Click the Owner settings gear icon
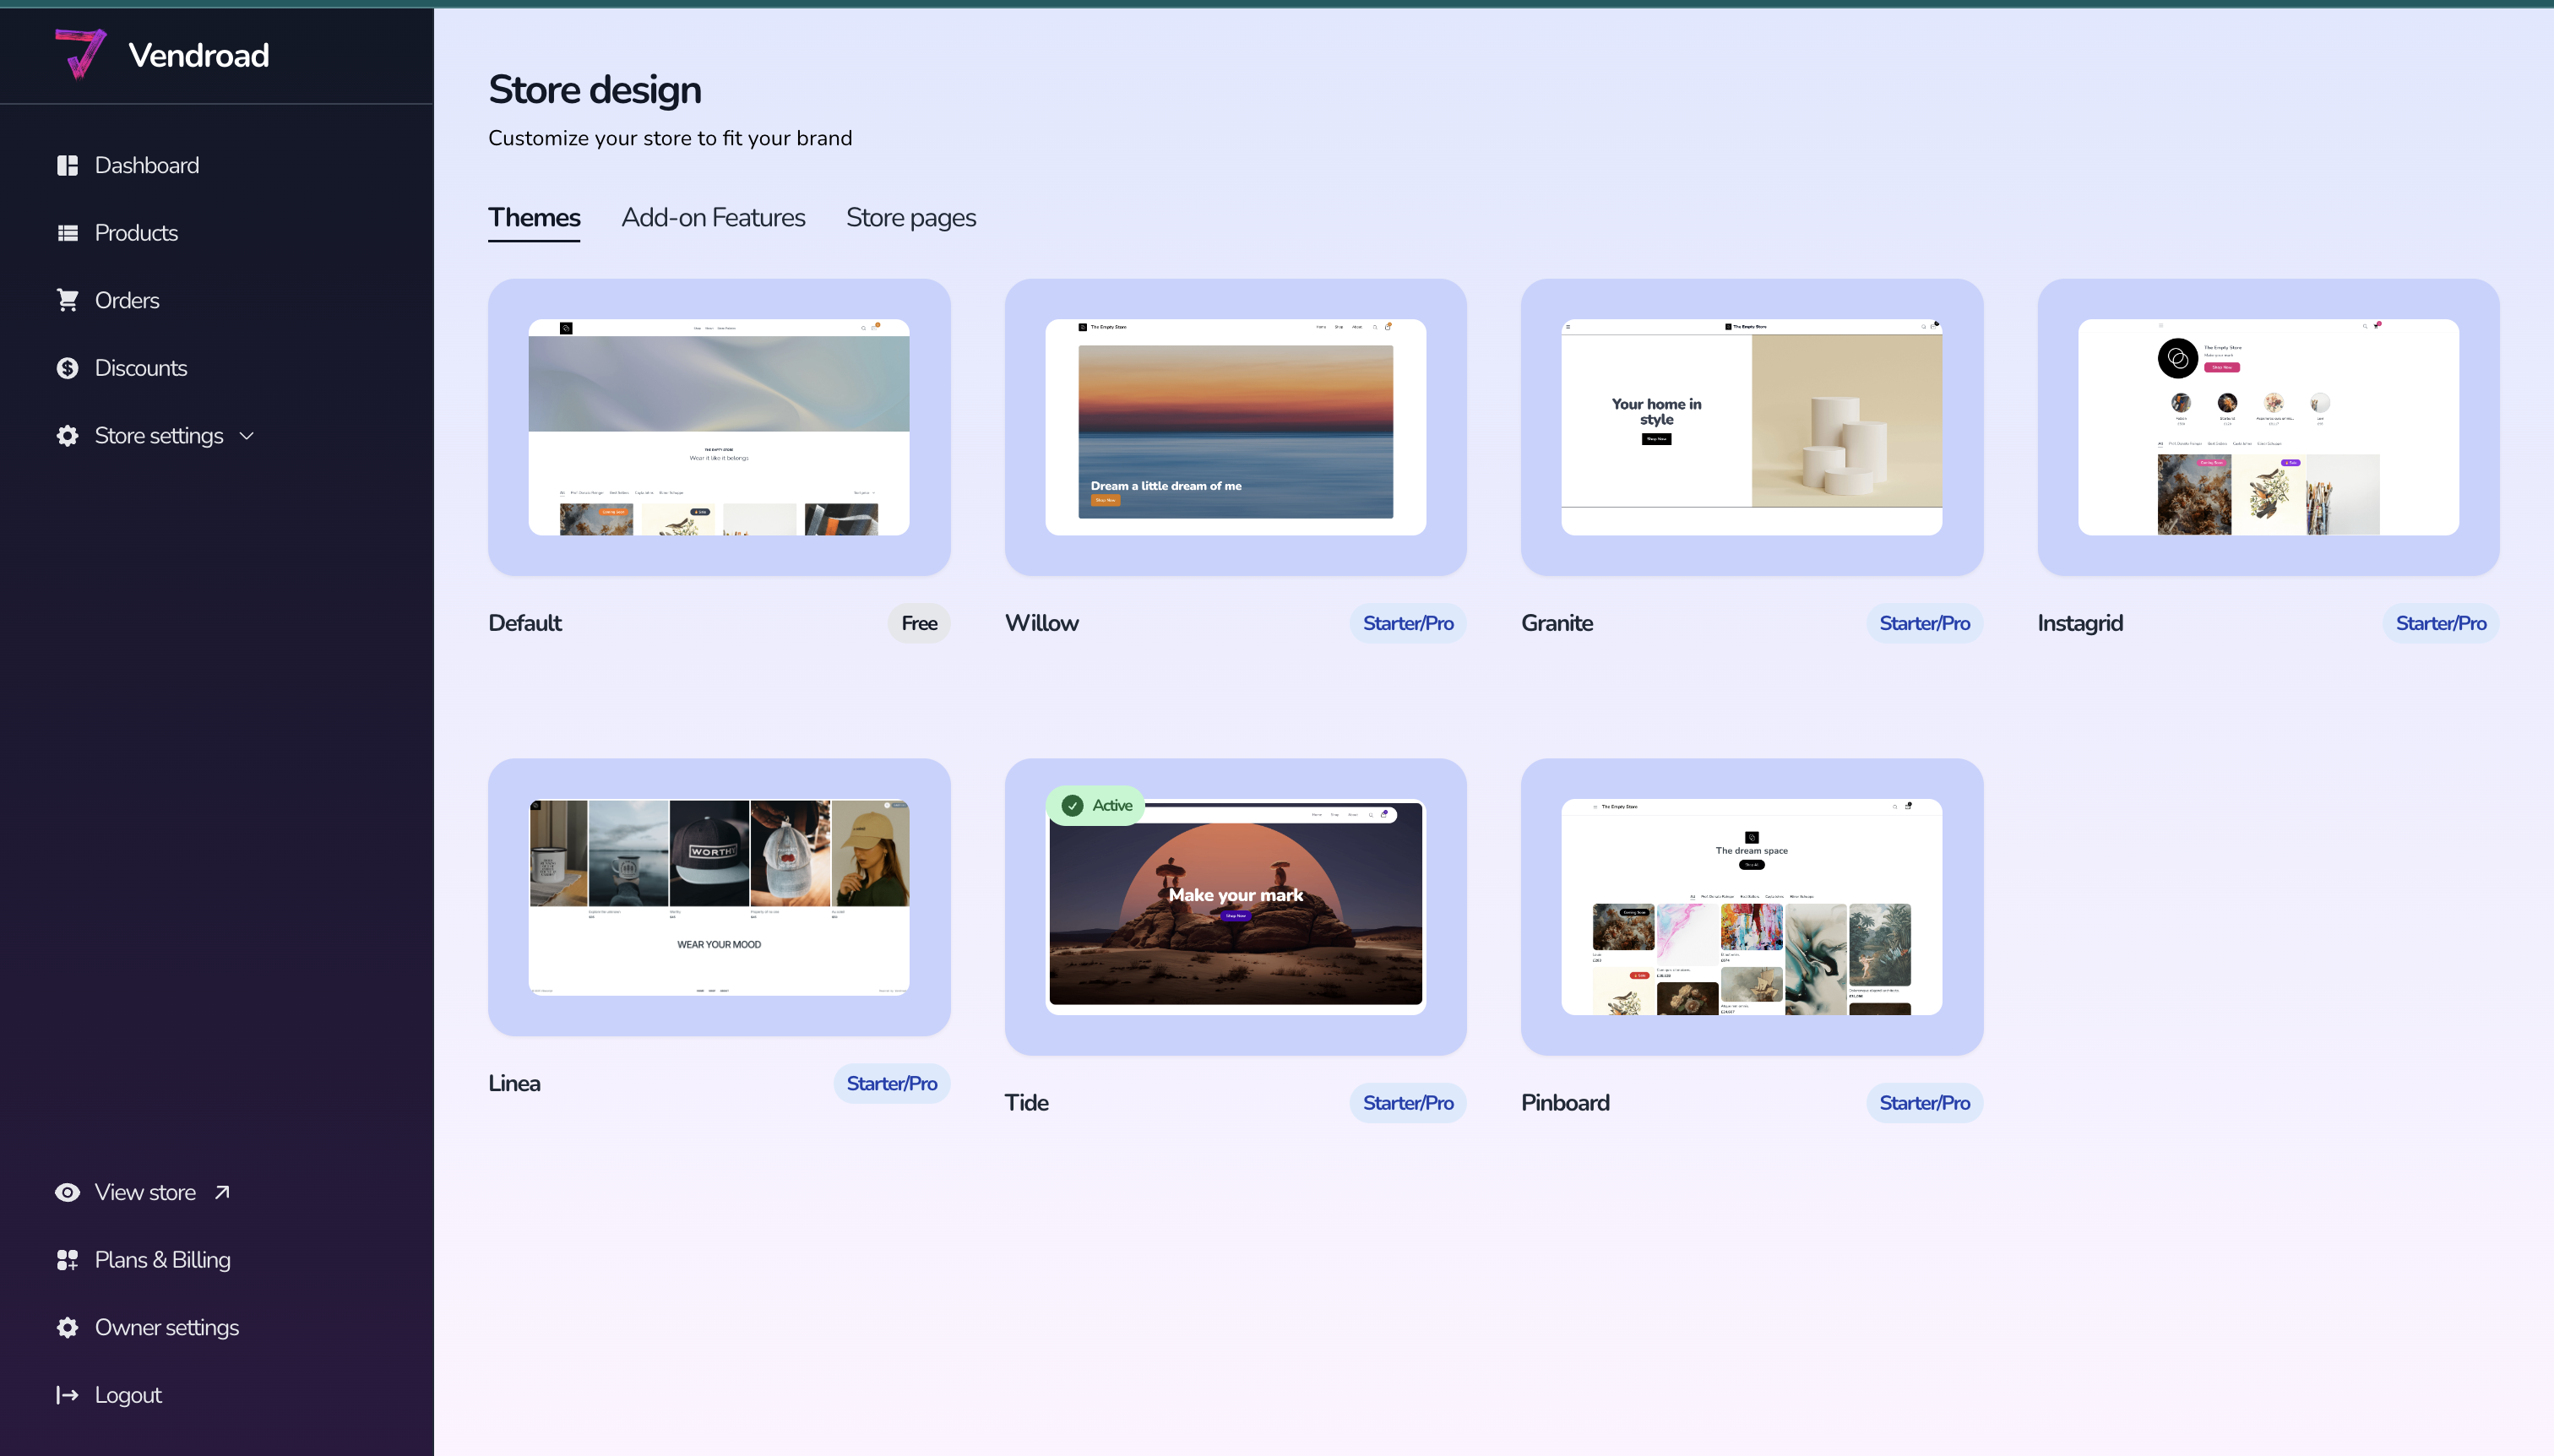 click(67, 1327)
